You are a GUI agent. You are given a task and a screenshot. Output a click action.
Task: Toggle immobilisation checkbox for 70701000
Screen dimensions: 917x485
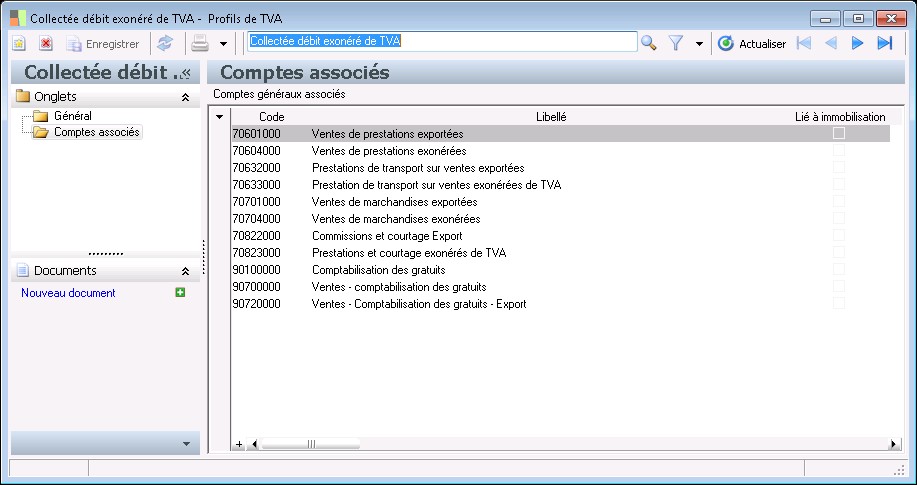(x=839, y=201)
